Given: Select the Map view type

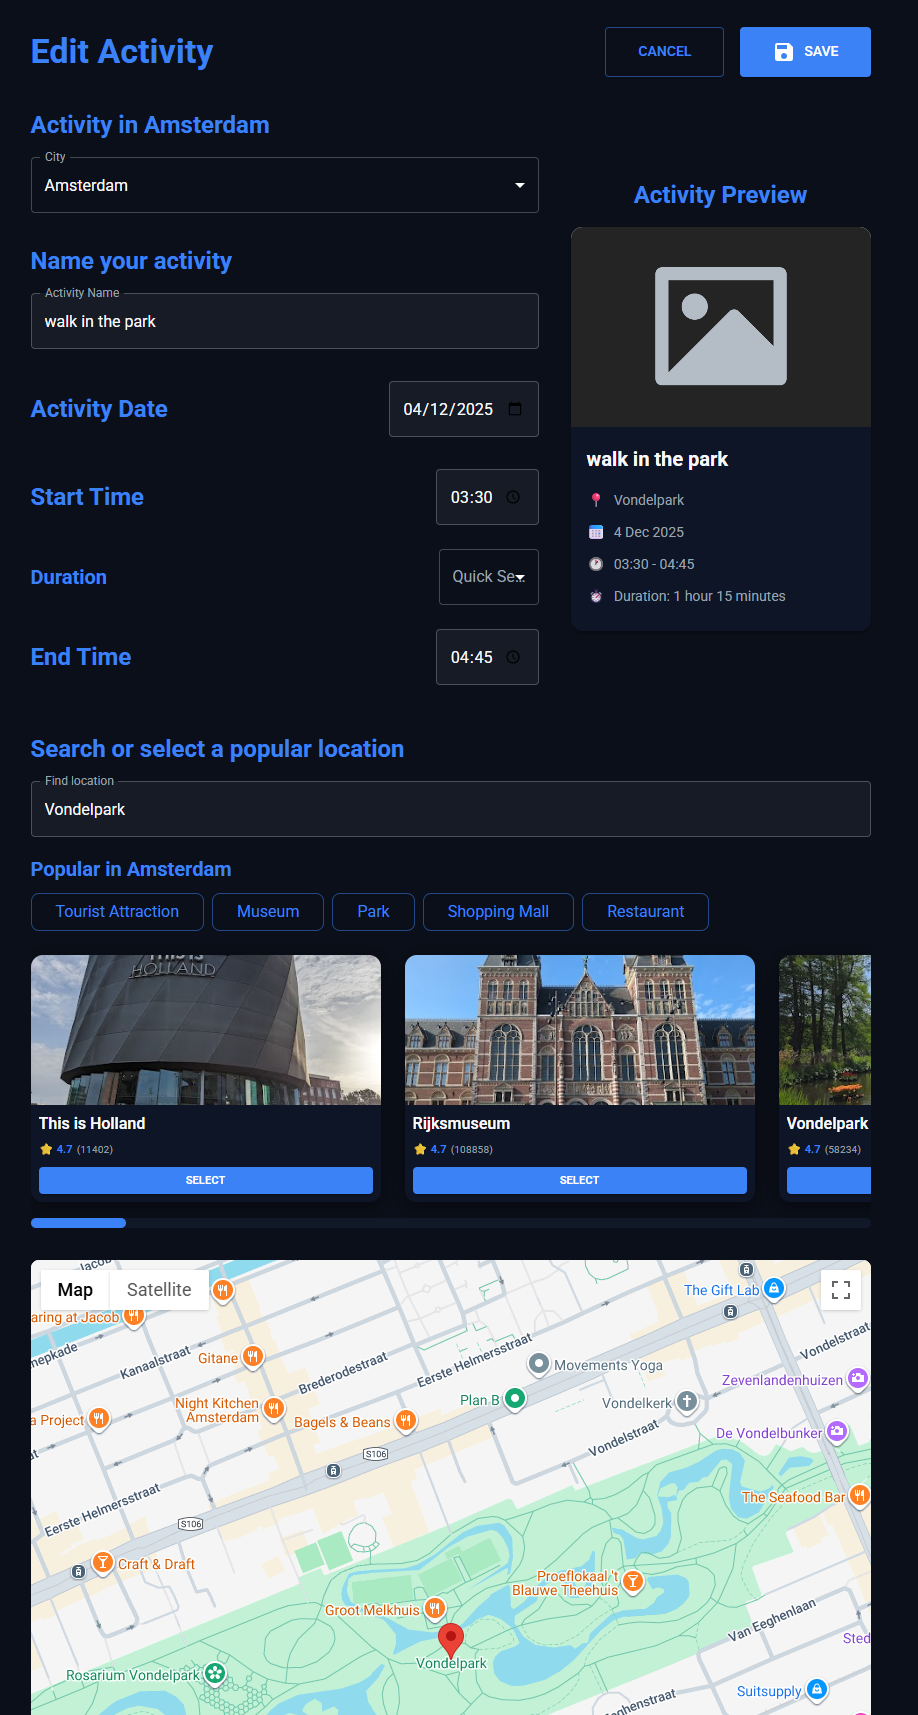Looking at the screenshot, I should point(75,1290).
